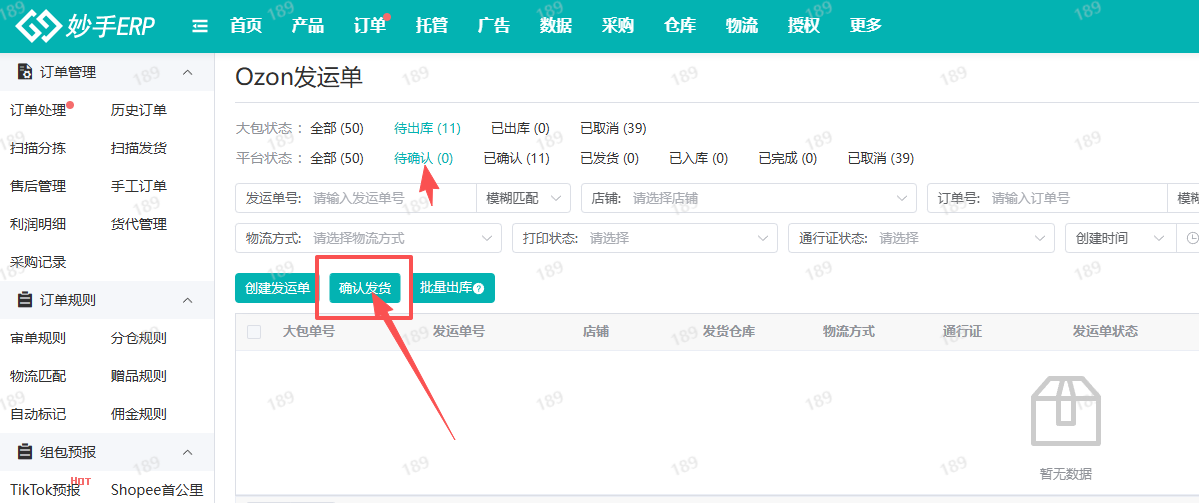Tick the select-all checkbox in table header
1199x503 pixels.
254,332
